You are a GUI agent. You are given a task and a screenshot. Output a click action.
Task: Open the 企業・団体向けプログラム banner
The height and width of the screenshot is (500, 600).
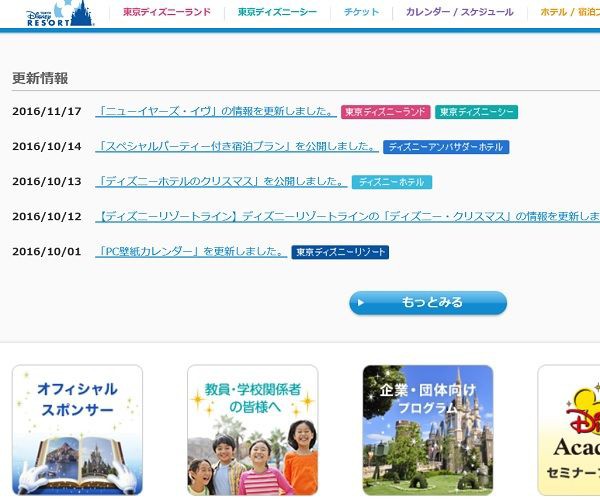pyautogui.click(x=428, y=430)
